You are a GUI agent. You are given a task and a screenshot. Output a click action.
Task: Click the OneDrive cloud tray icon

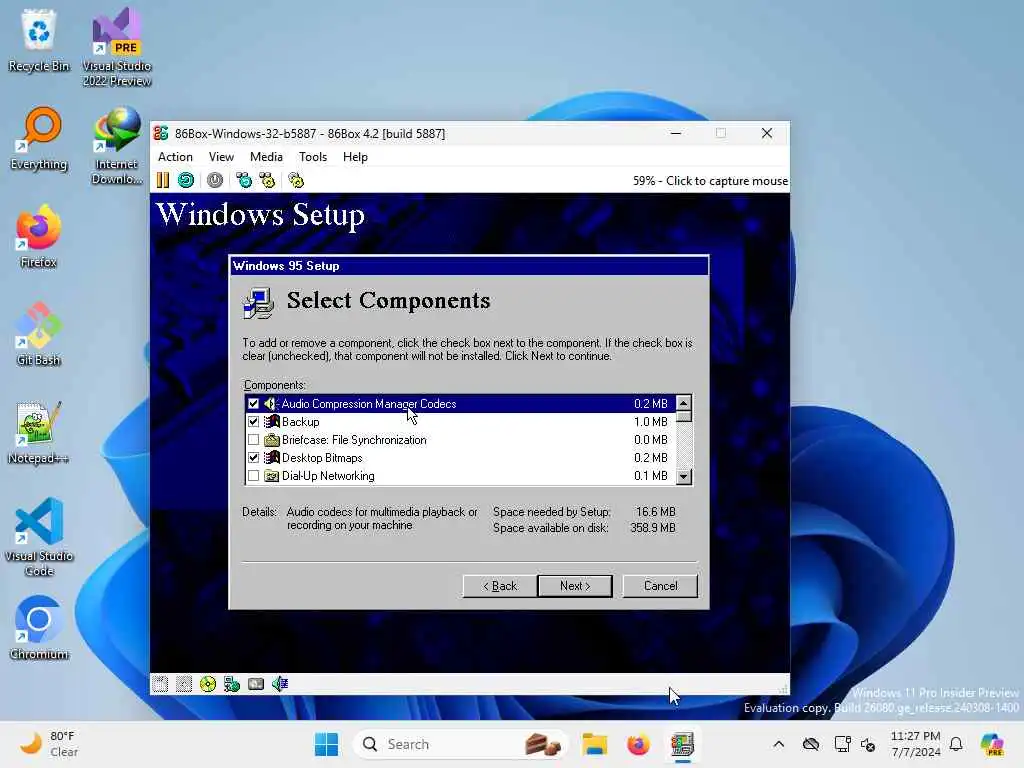click(x=811, y=744)
